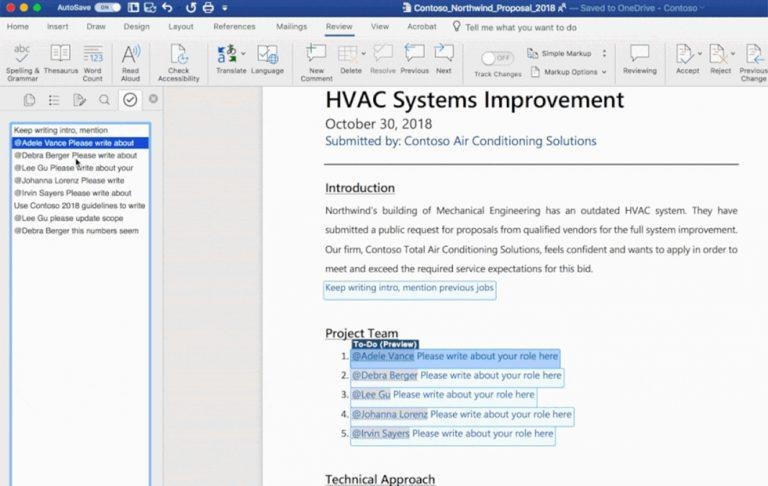Show thumbnails pane in sidebar
Image resolution: width=768 pixels, height=486 pixels.
(29, 100)
